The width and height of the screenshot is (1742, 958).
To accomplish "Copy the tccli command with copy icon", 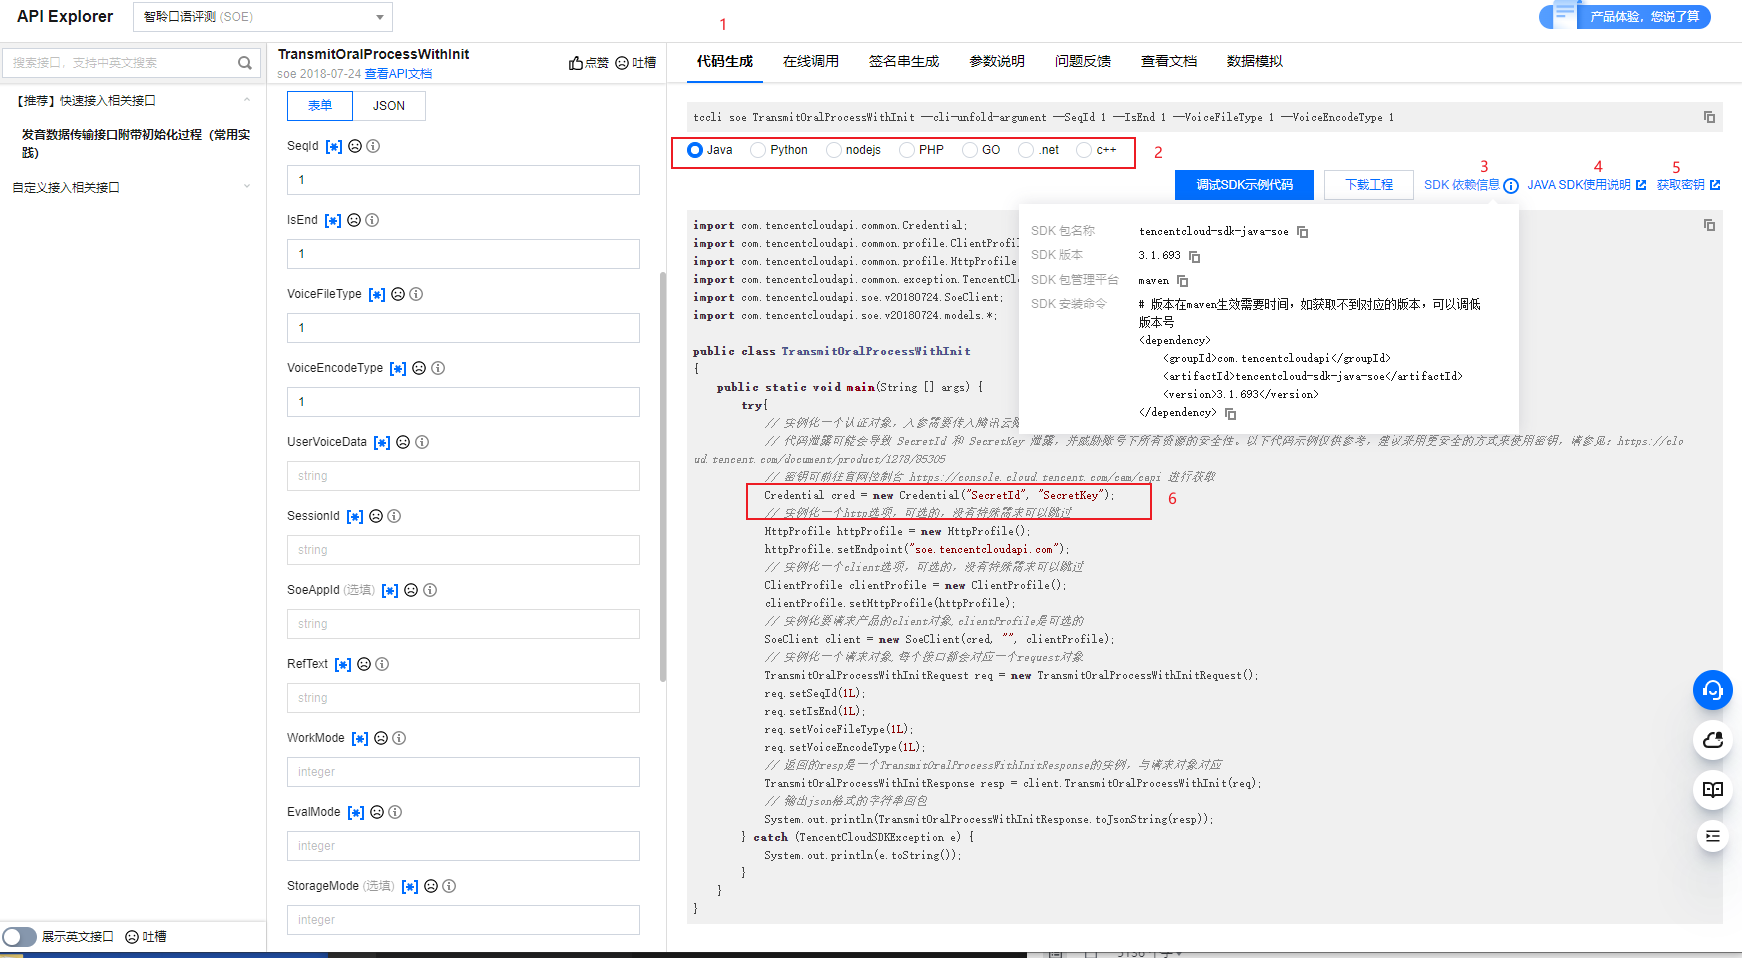I will (1709, 117).
